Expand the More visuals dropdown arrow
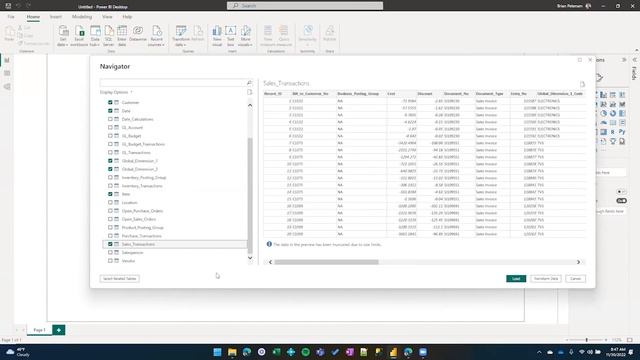Image resolution: width=640 pixels, height=360 pixels. pos(250,44)
